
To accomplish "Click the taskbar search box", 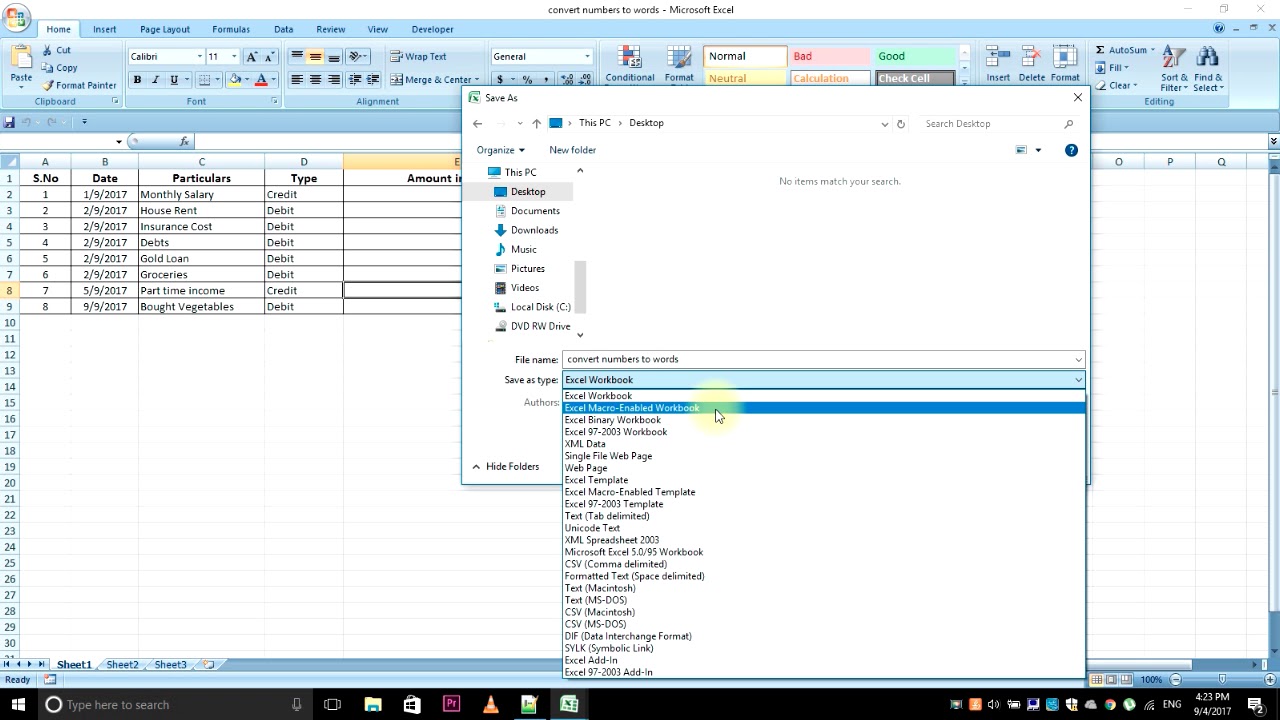I will click(173, 705).
